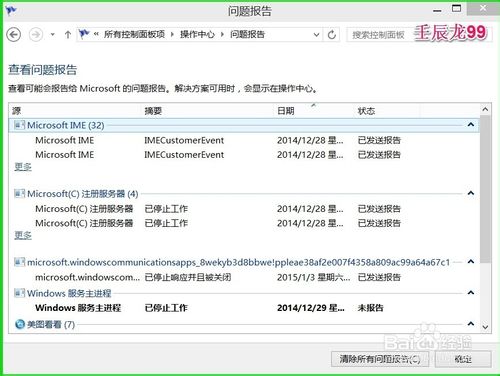
Task: Select the 已停止响应并且被关闭 report row
Action: point(244,277)
